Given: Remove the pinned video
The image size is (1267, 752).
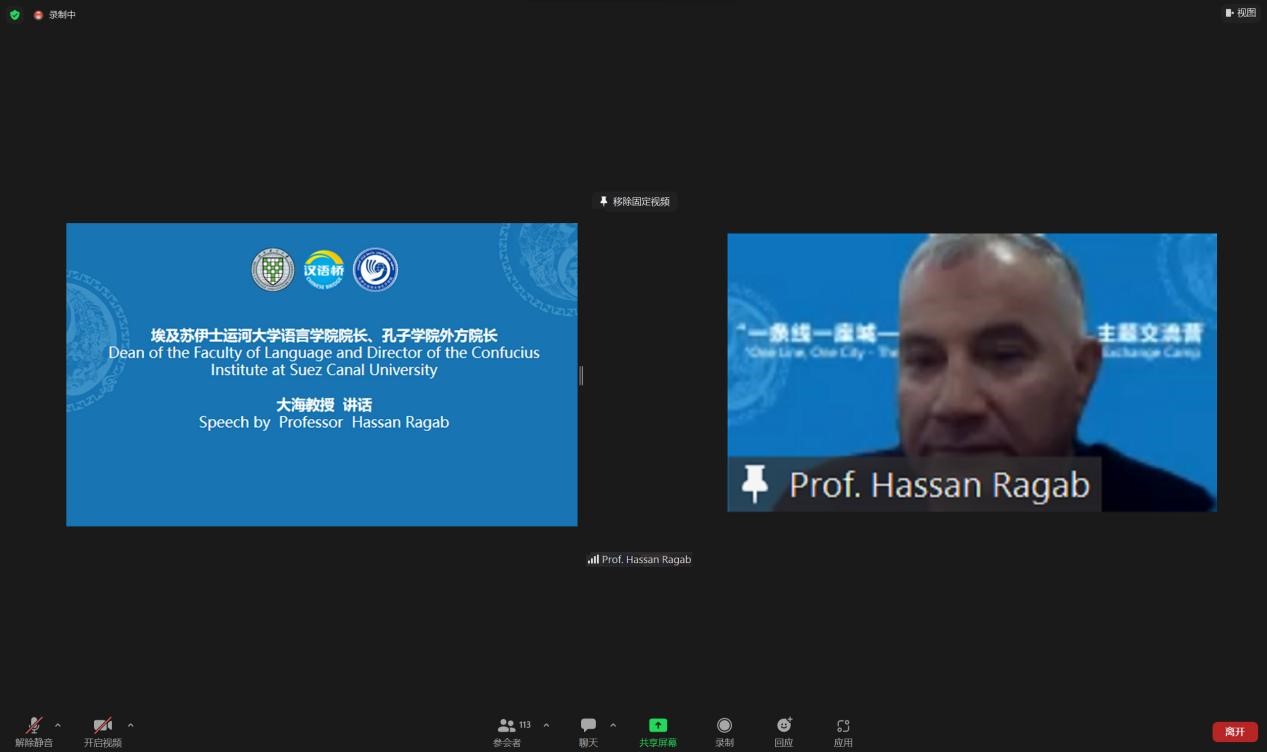Looking at the screenshot, I should [x=634, y=202].
